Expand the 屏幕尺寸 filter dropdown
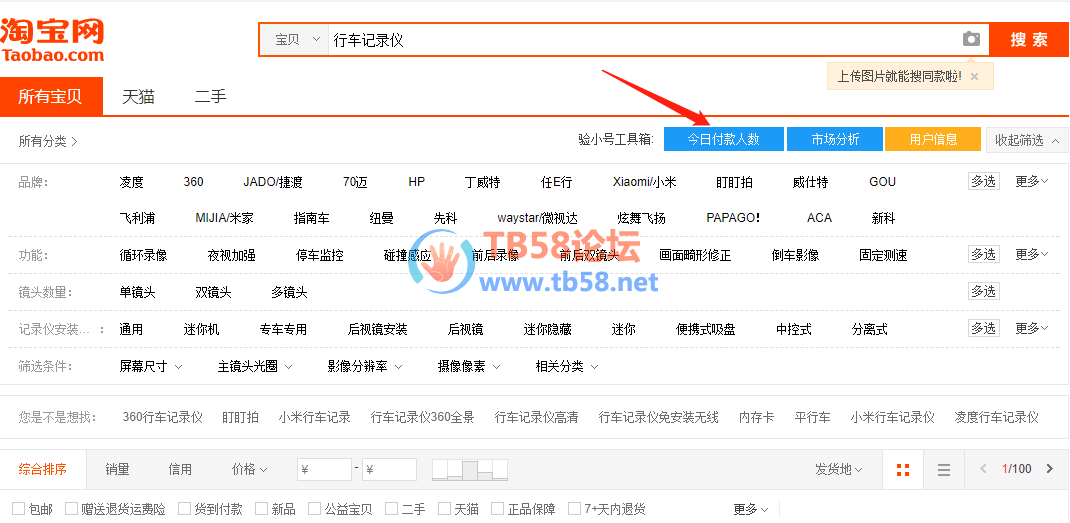 (150, 367)
